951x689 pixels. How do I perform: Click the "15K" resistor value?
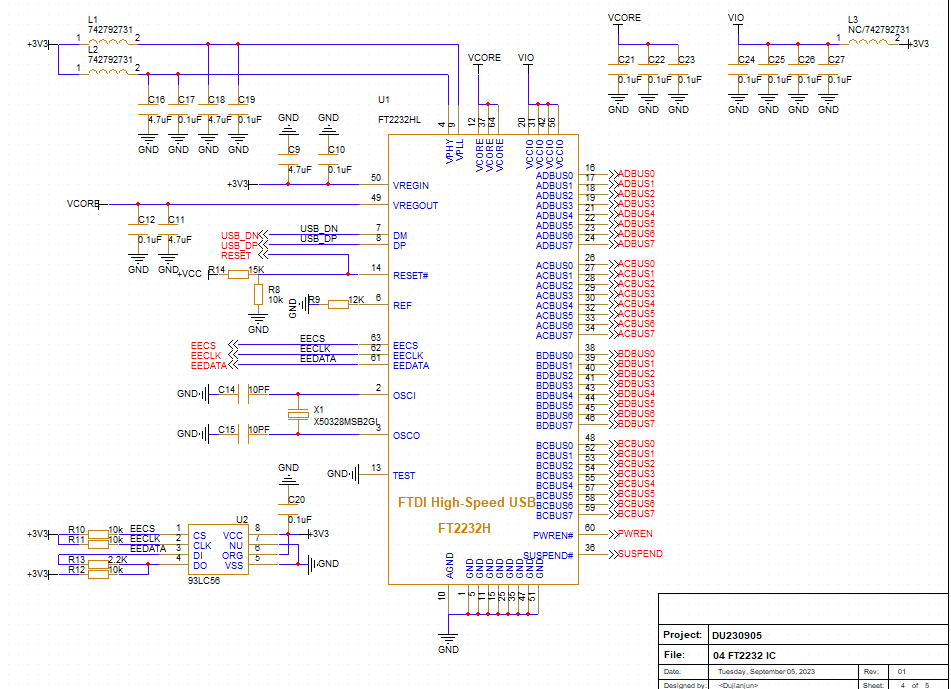pos(257,270)
